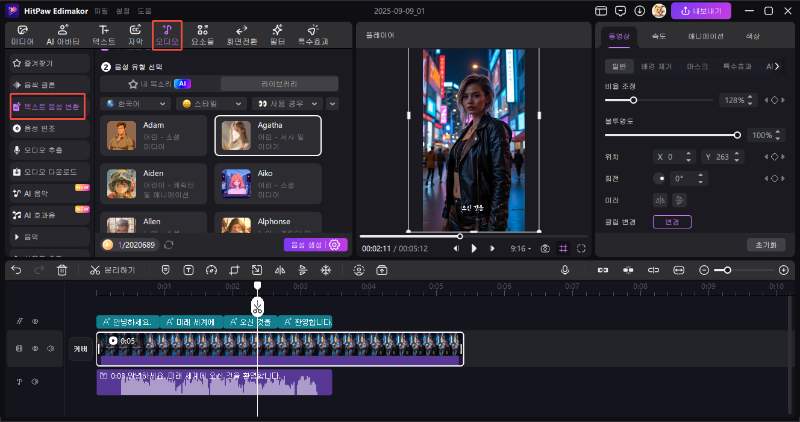Switch to the 라이브러리 voice library tab
Viewport: 800px width, 422px height.
(x=279, y=84)
